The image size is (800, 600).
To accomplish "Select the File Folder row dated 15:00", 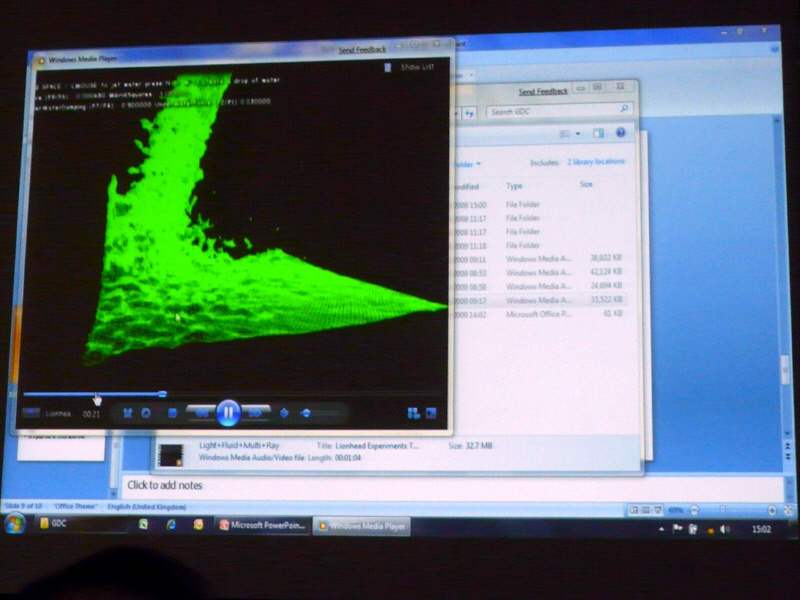I will [x=538, y=205].
